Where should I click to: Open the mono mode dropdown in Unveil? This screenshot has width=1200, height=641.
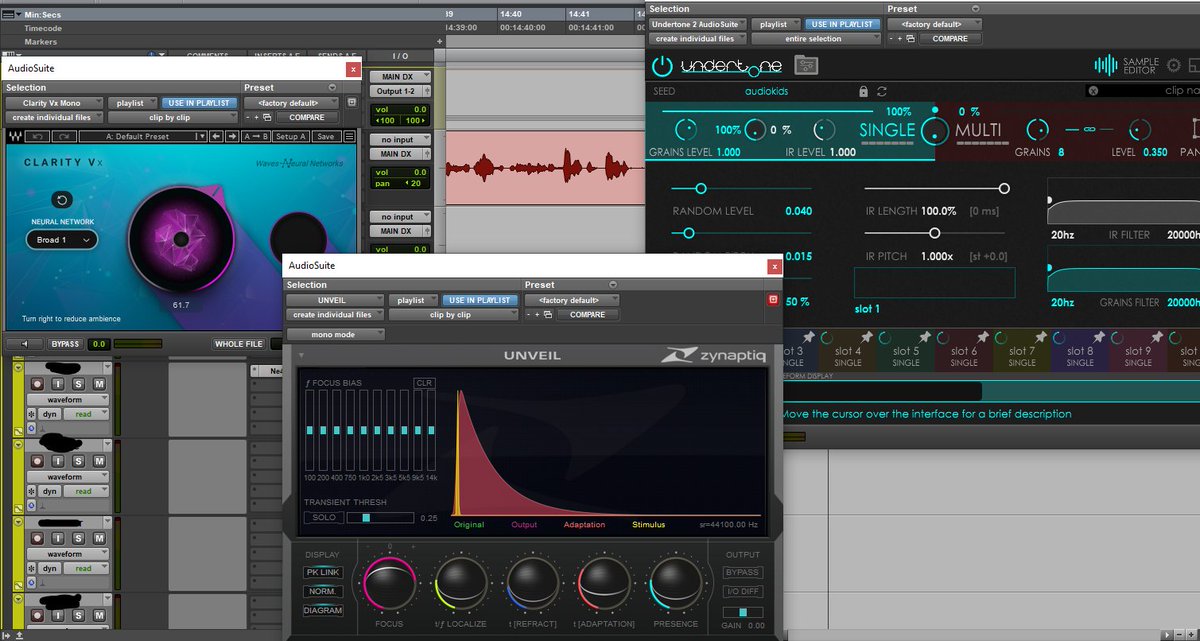click(335, 334)
